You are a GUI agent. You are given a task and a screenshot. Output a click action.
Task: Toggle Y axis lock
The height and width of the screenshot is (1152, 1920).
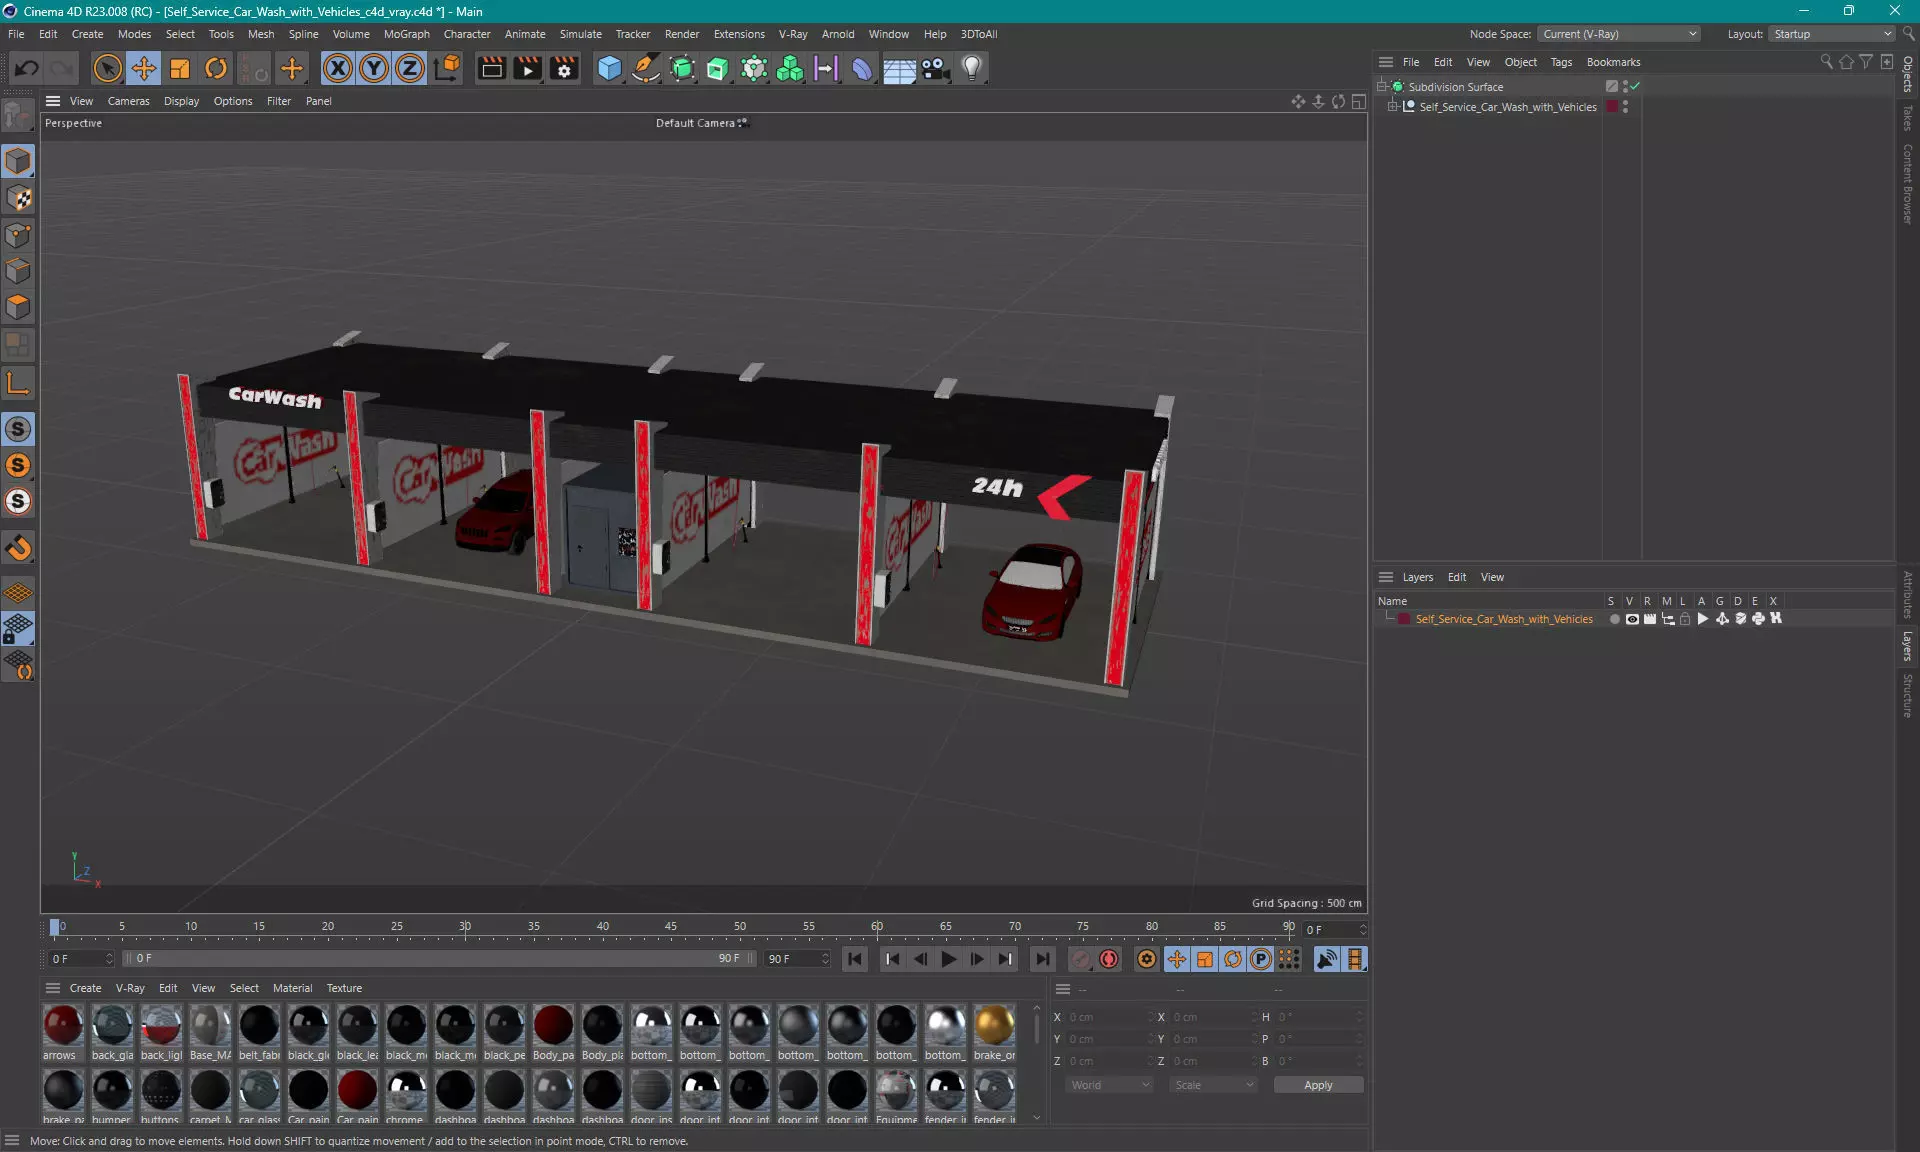(374, 68)
